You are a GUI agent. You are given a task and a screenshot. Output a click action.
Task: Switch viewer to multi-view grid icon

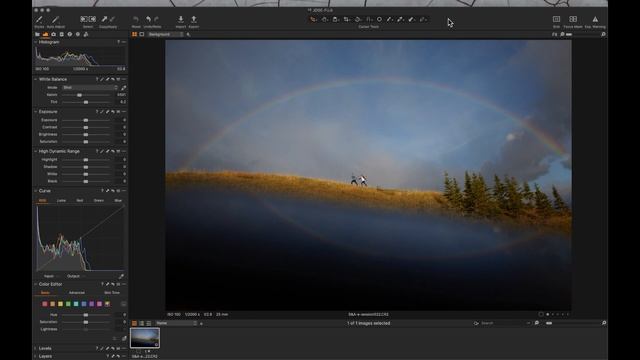point(134,34)
